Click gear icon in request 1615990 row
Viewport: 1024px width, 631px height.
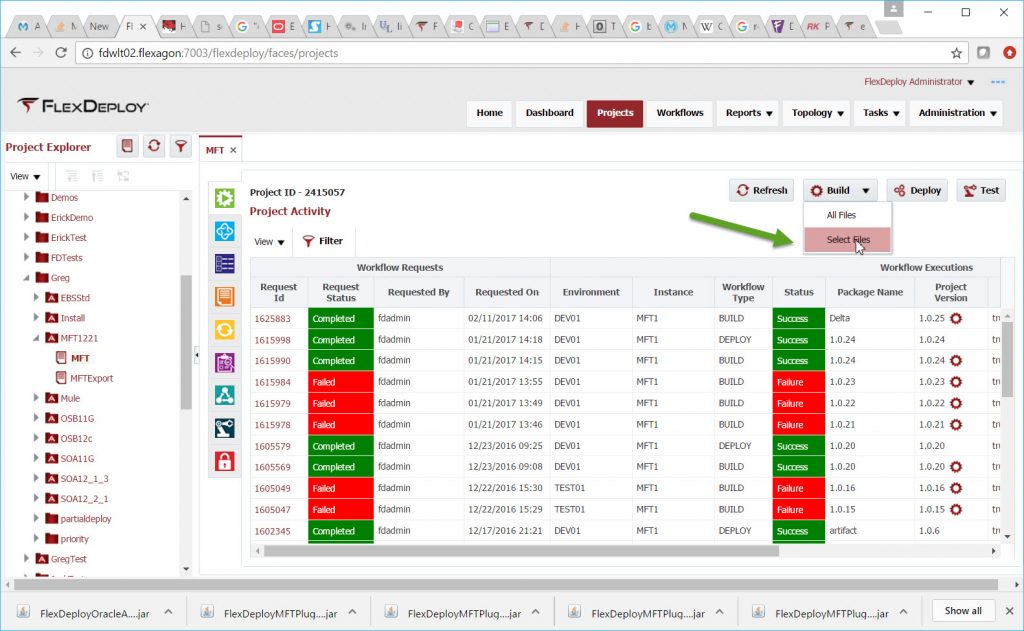(x=956, y=361)
